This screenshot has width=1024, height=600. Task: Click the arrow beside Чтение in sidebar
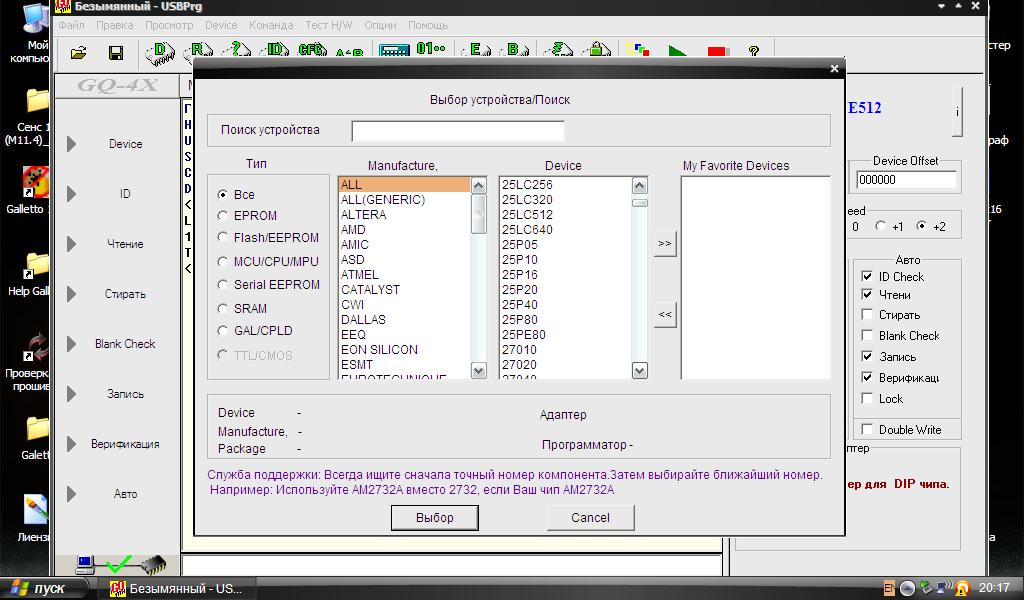71,244
